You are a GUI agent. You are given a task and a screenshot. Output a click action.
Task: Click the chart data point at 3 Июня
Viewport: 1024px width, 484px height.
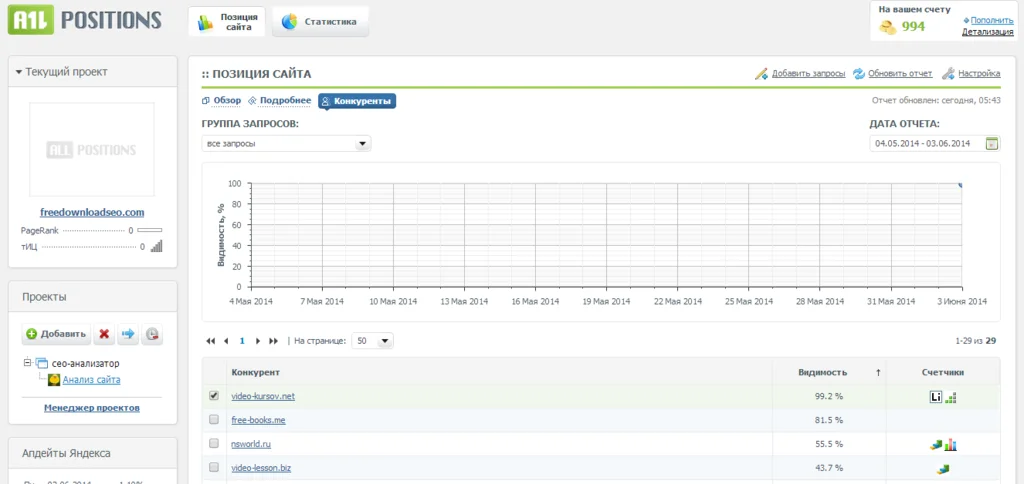click(961, 186)
